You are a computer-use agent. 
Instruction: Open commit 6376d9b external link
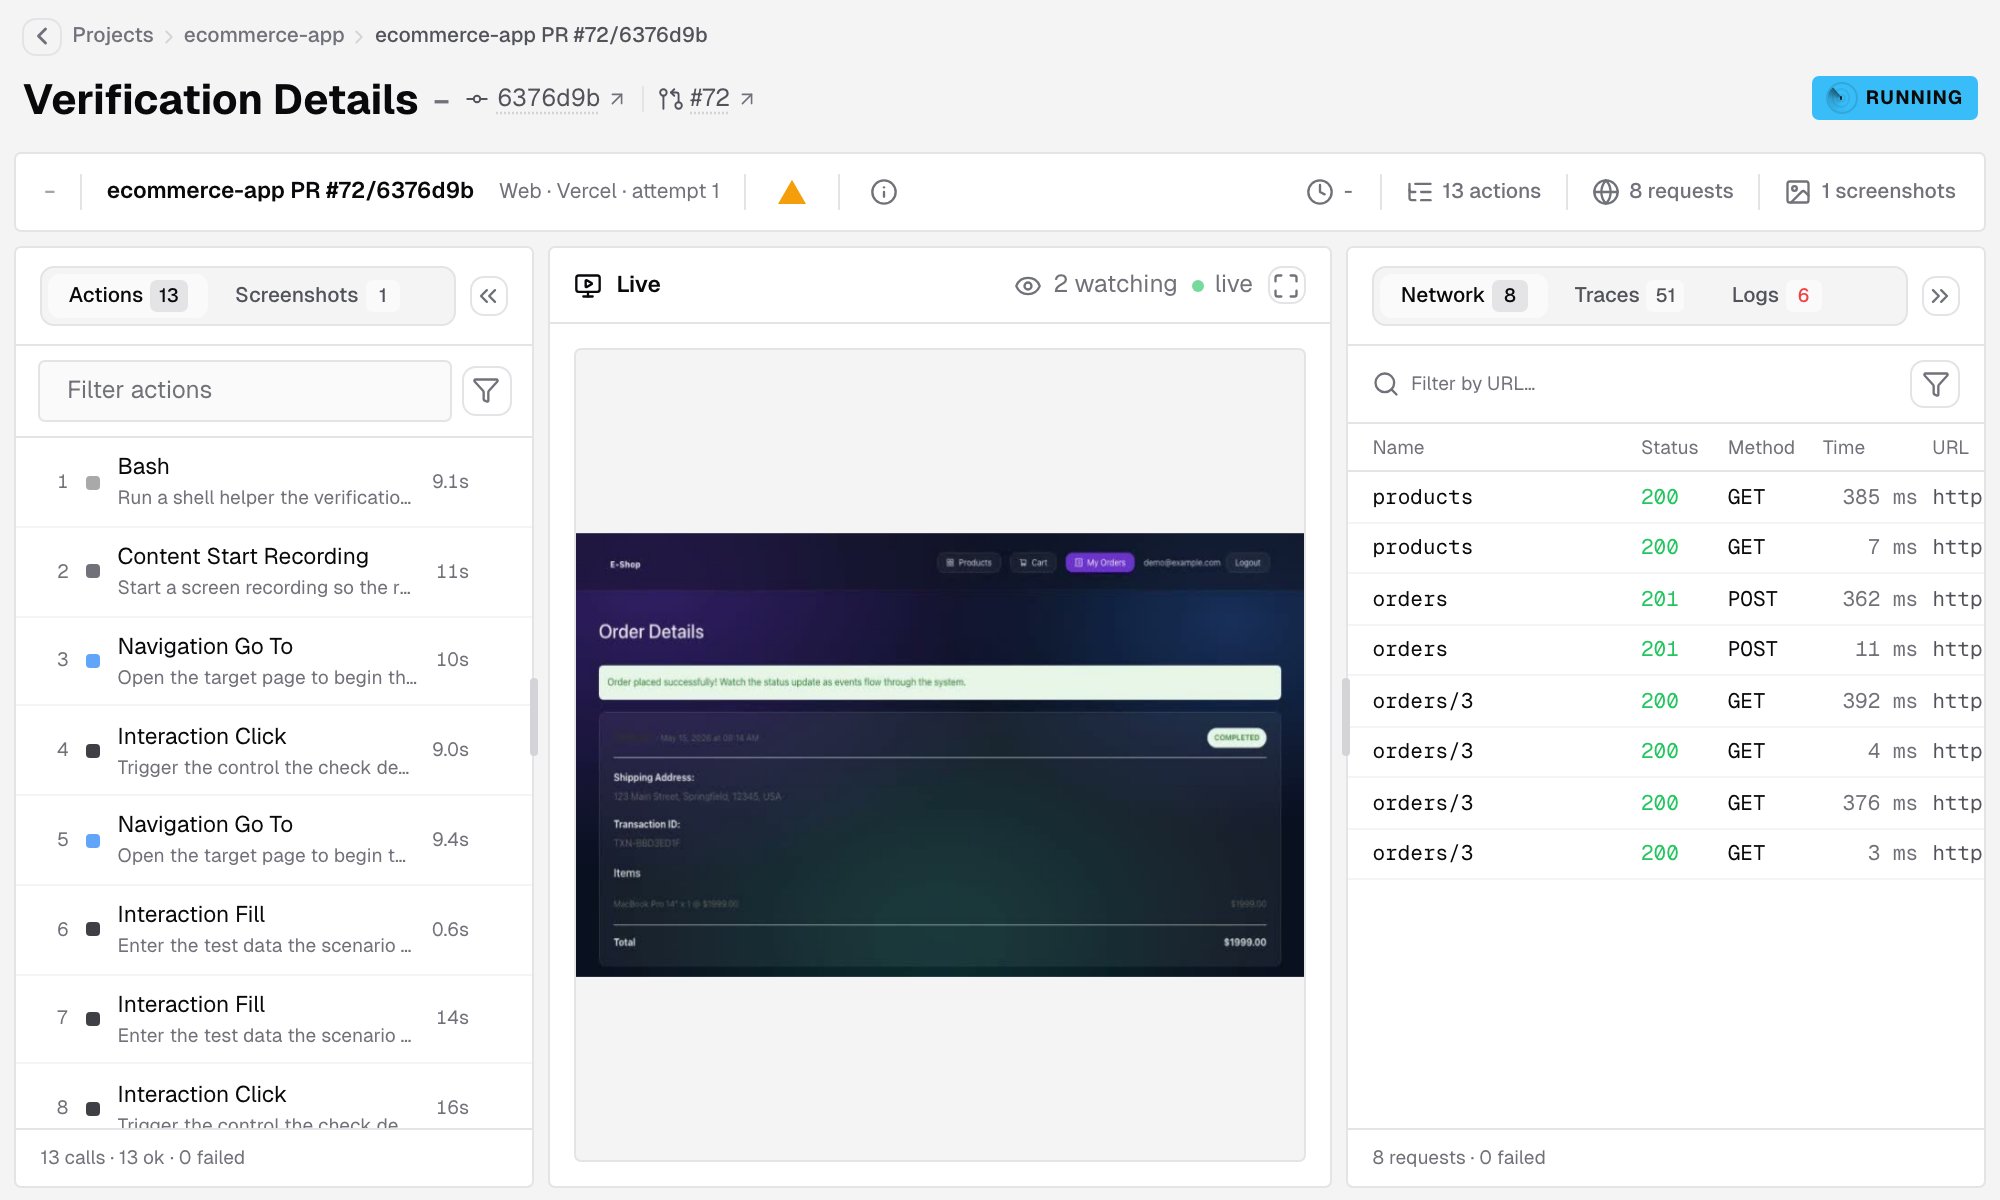point(545,98)
